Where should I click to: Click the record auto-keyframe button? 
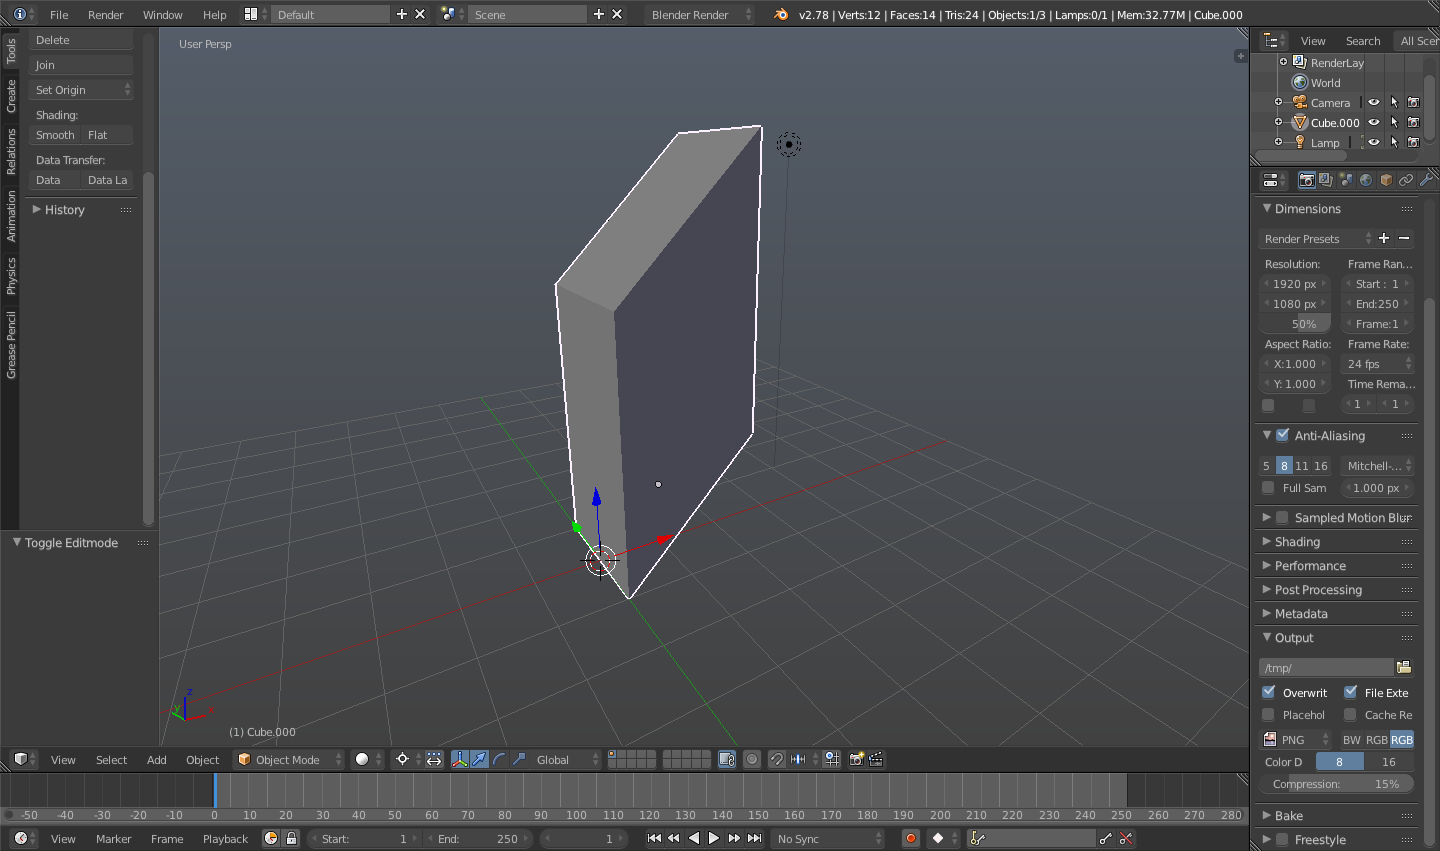click(910, 839)
